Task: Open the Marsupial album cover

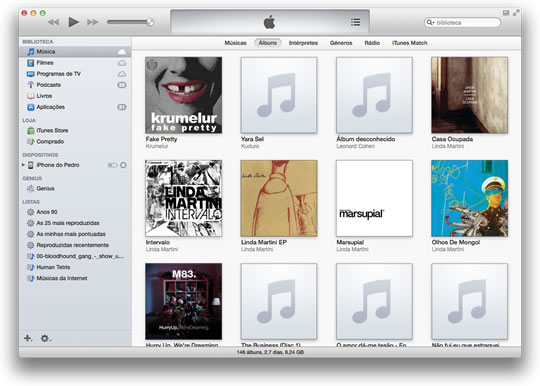Action: (374, 198)
